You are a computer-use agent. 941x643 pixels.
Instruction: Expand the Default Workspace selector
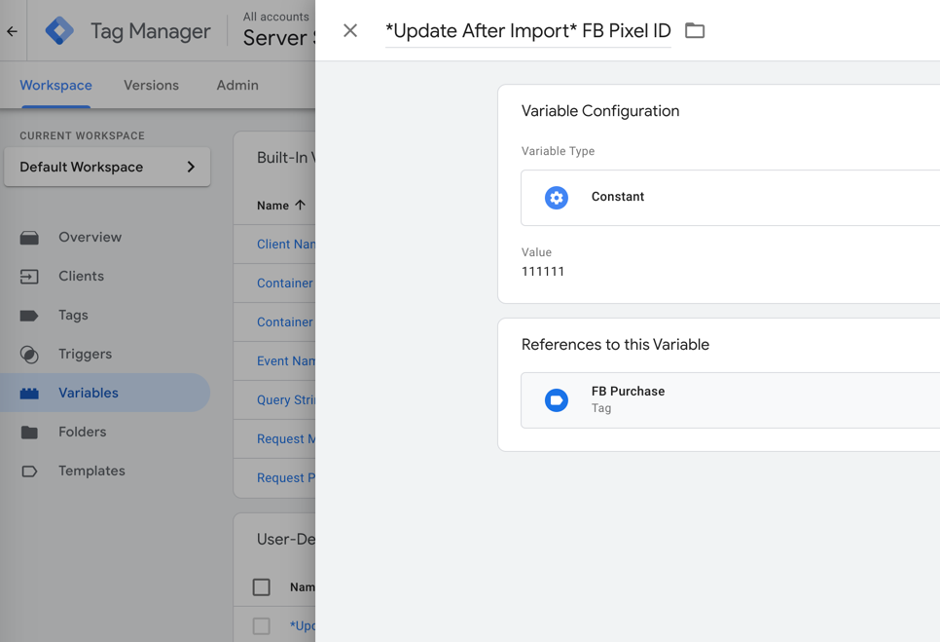coord(107,167)
